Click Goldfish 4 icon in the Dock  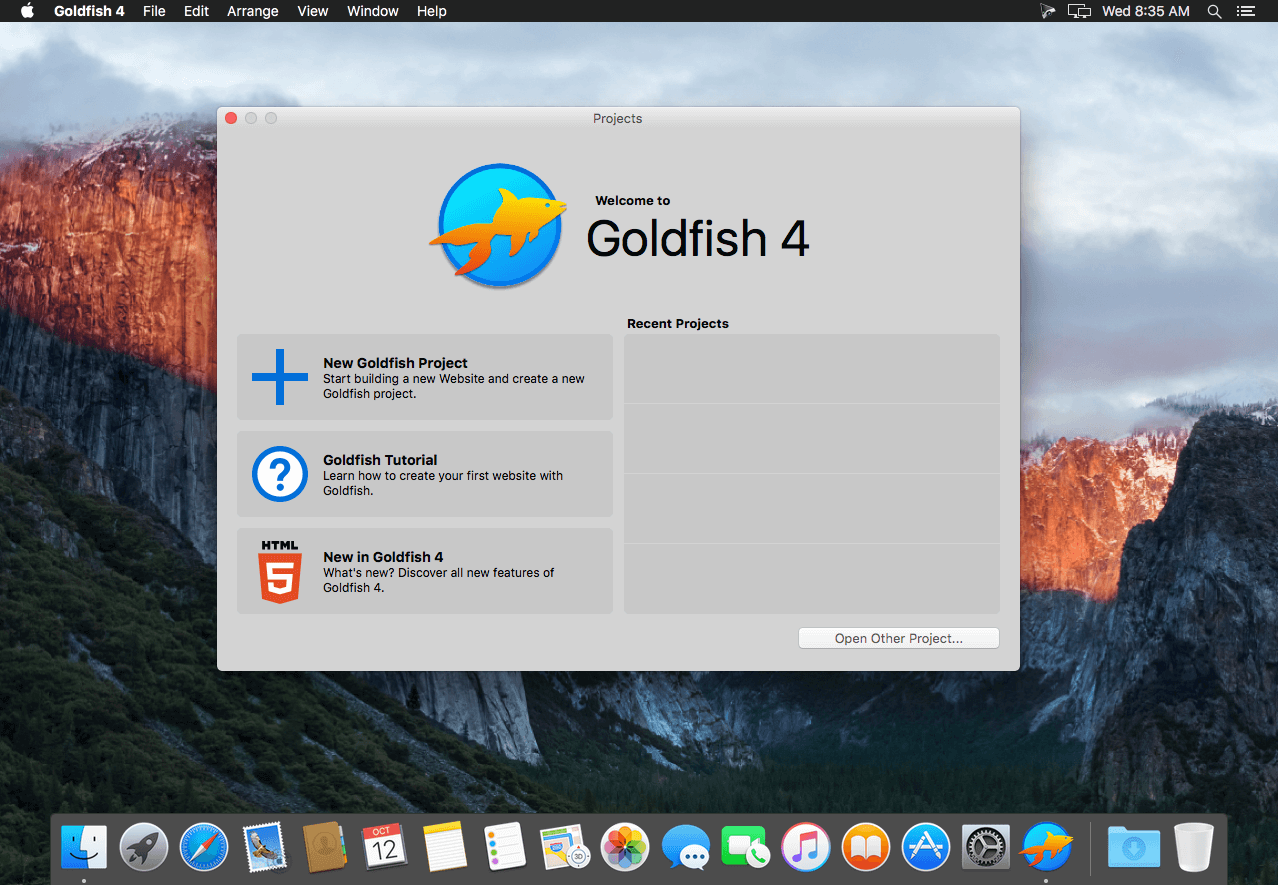click(1046, 848)
